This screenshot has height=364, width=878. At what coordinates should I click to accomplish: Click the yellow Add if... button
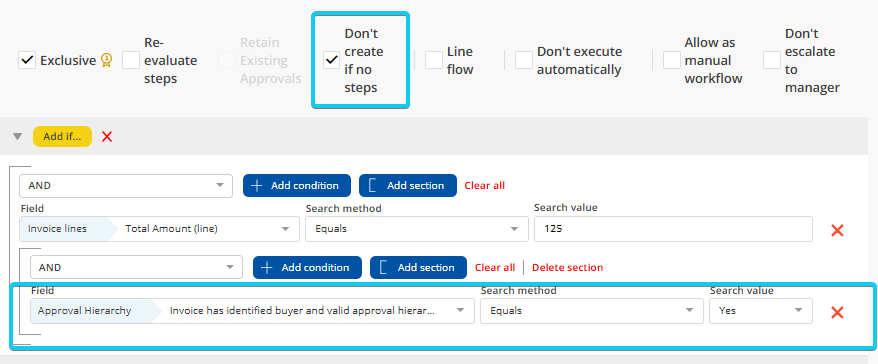(x=62, y=136)
